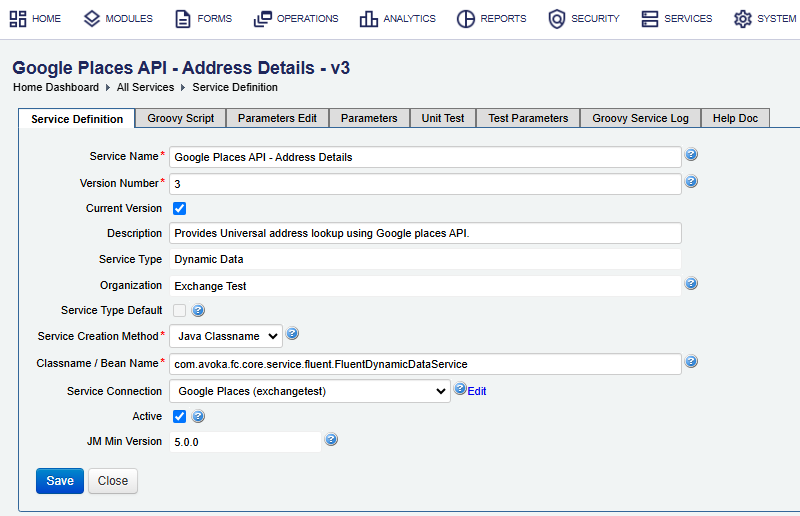Open the Services menu
Screen dimensions: 800x516
pos(677,19)
